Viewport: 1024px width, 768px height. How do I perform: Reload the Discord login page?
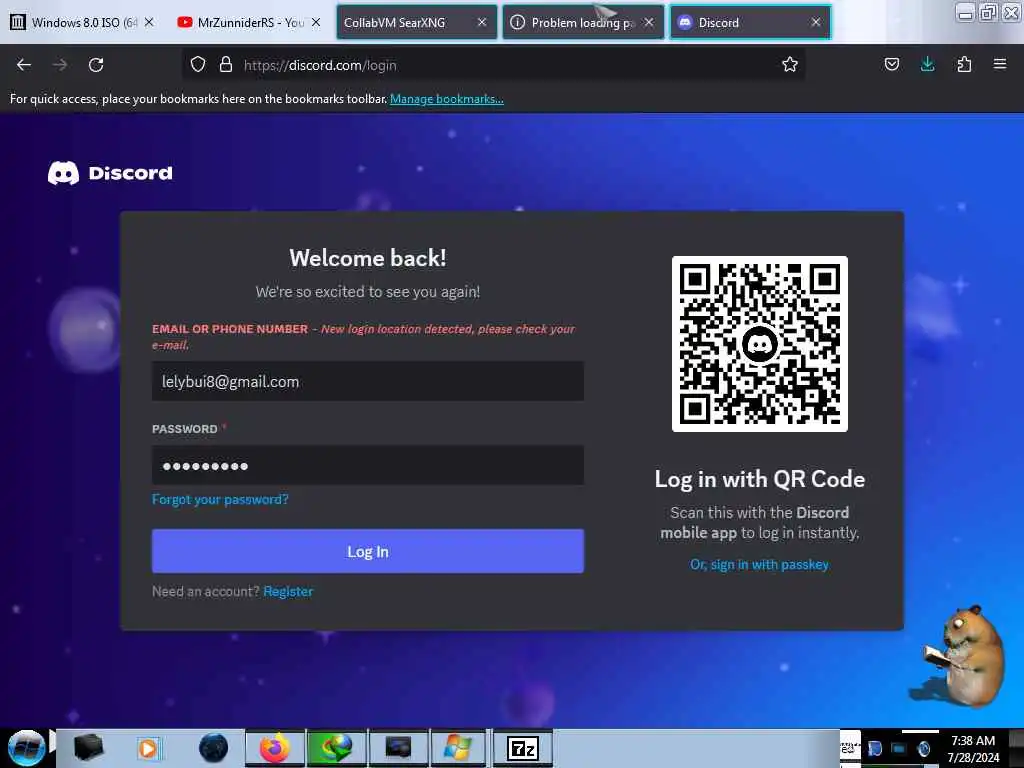coord(96,65)
